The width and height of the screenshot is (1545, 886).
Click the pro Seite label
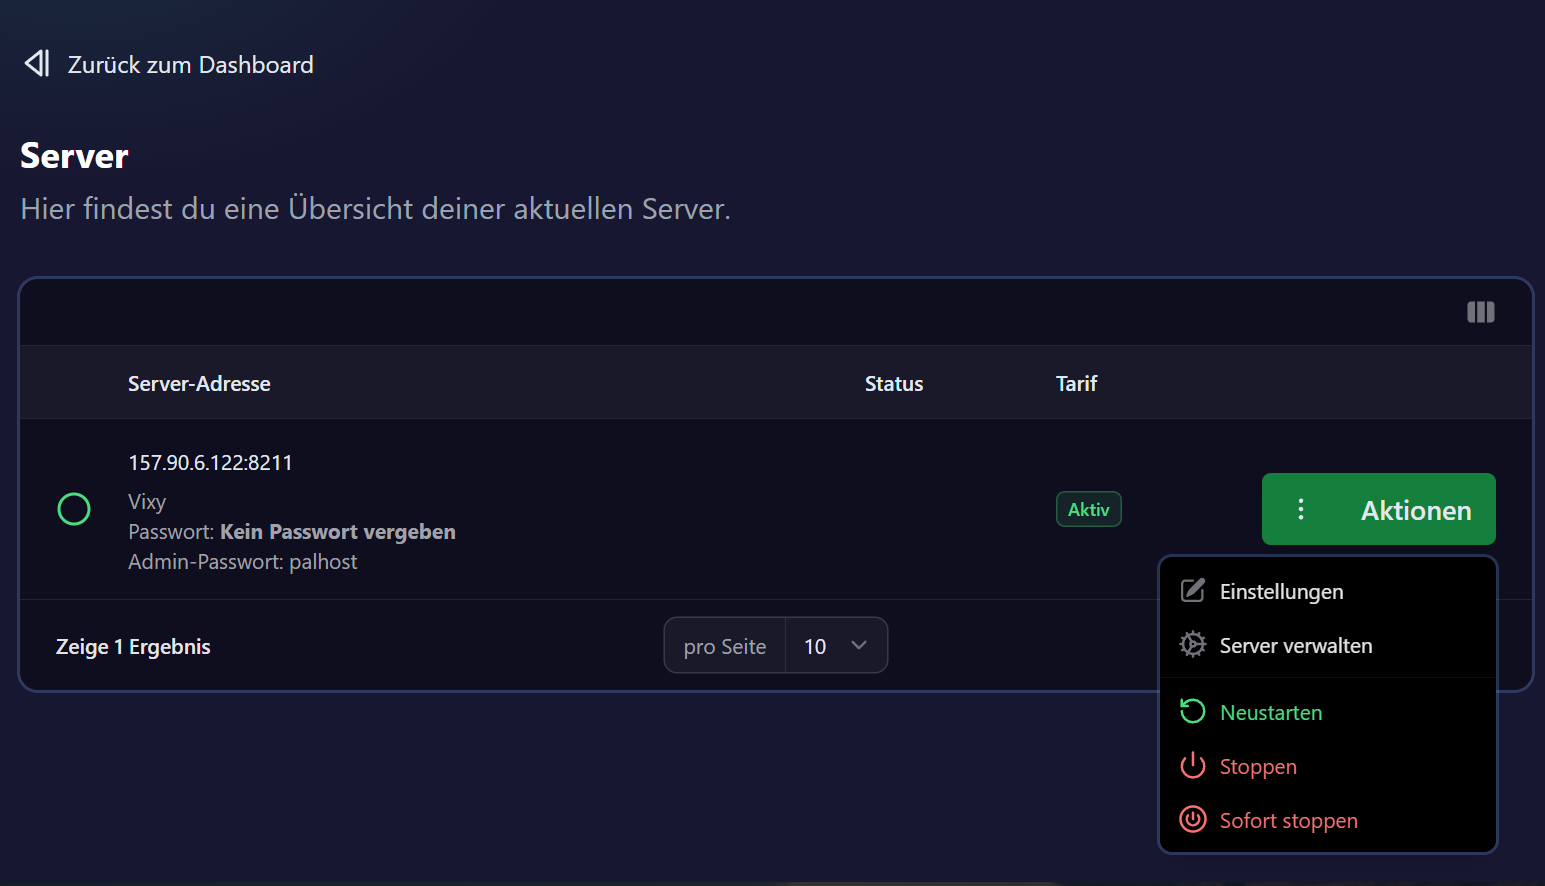(725, 647)
